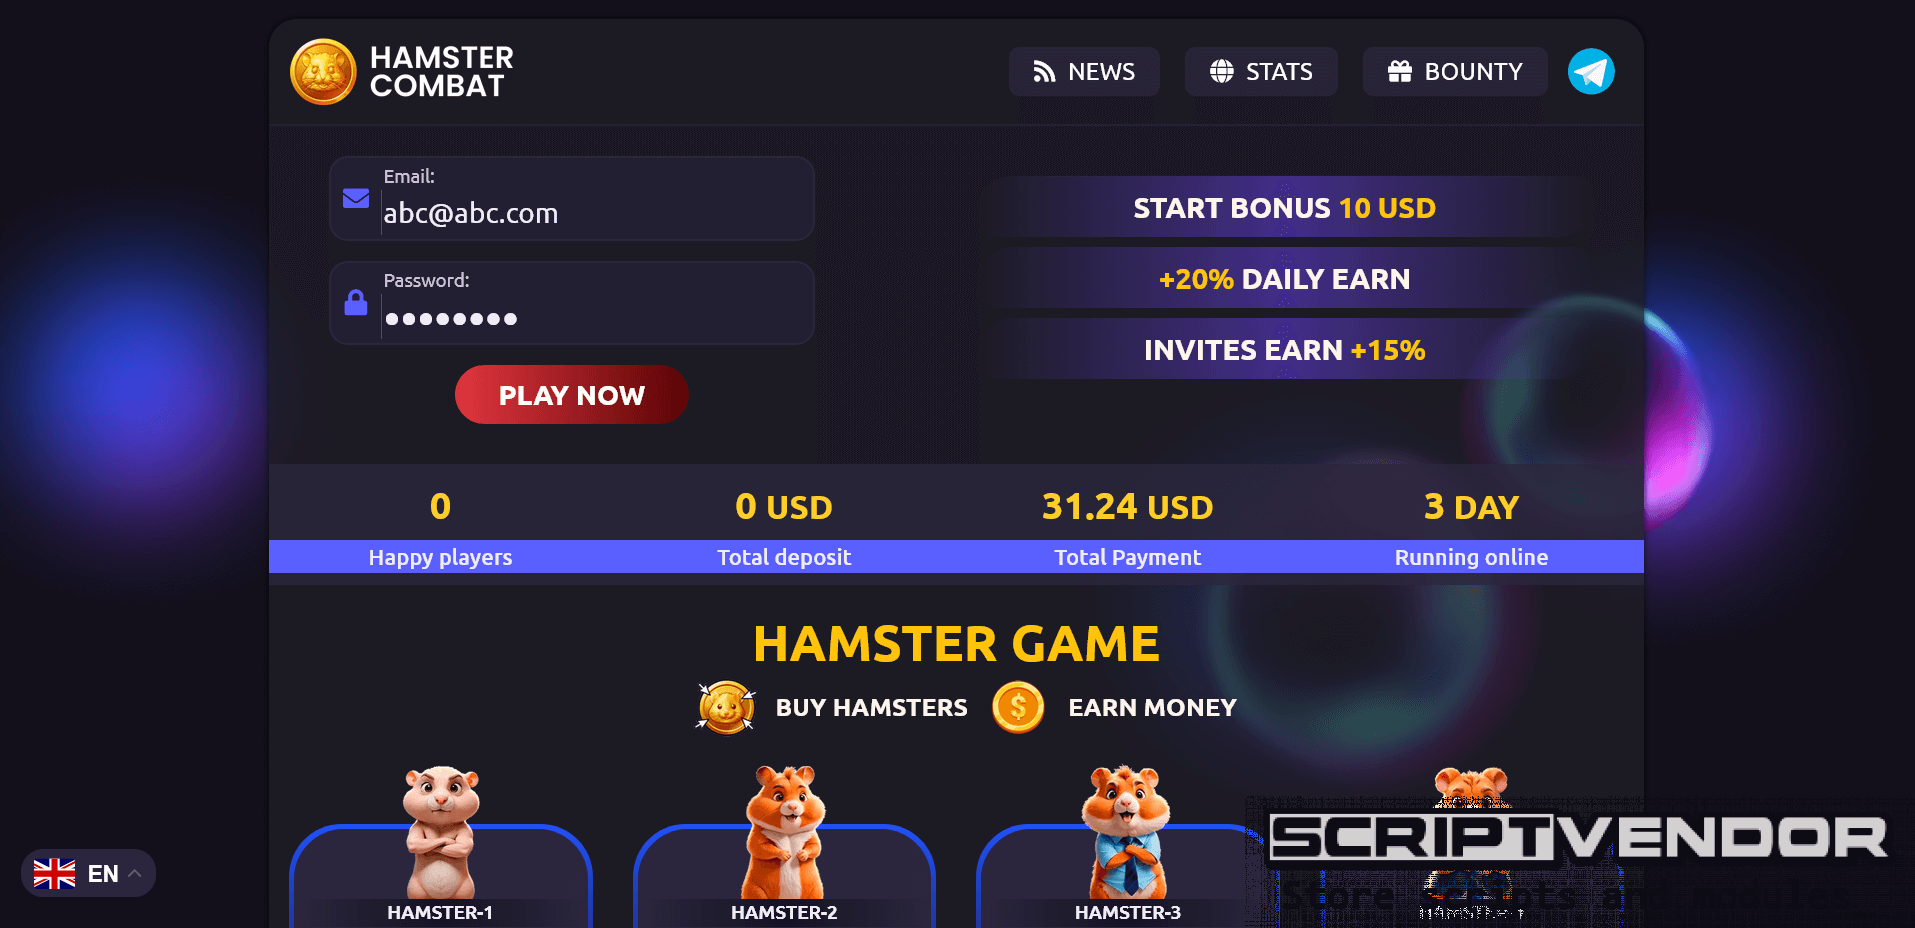Image resolution: width=1915 pixels, height=928 pixels.
Task: Click the dollar coin Earn Money icon
Action: 1018,707
